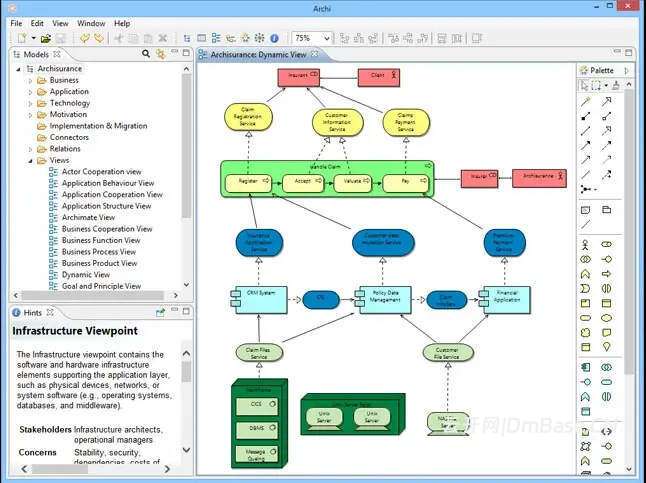Expand the Motivation folder

tap(30, 115)
